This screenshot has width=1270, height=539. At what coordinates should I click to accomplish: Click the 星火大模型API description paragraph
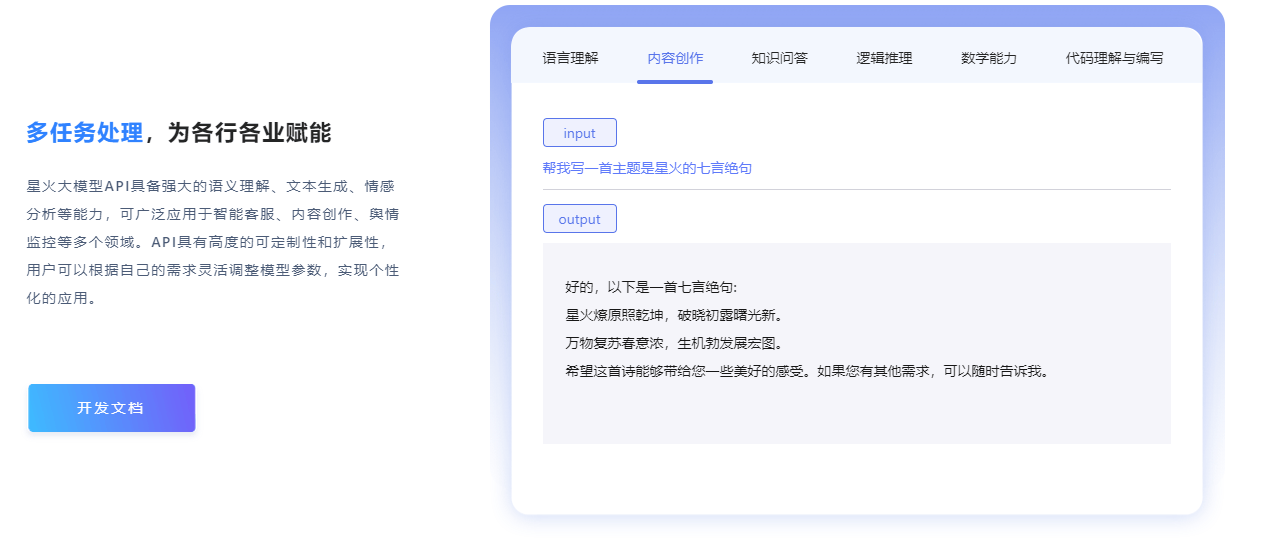pyautogui.click(x=212, y=242)
